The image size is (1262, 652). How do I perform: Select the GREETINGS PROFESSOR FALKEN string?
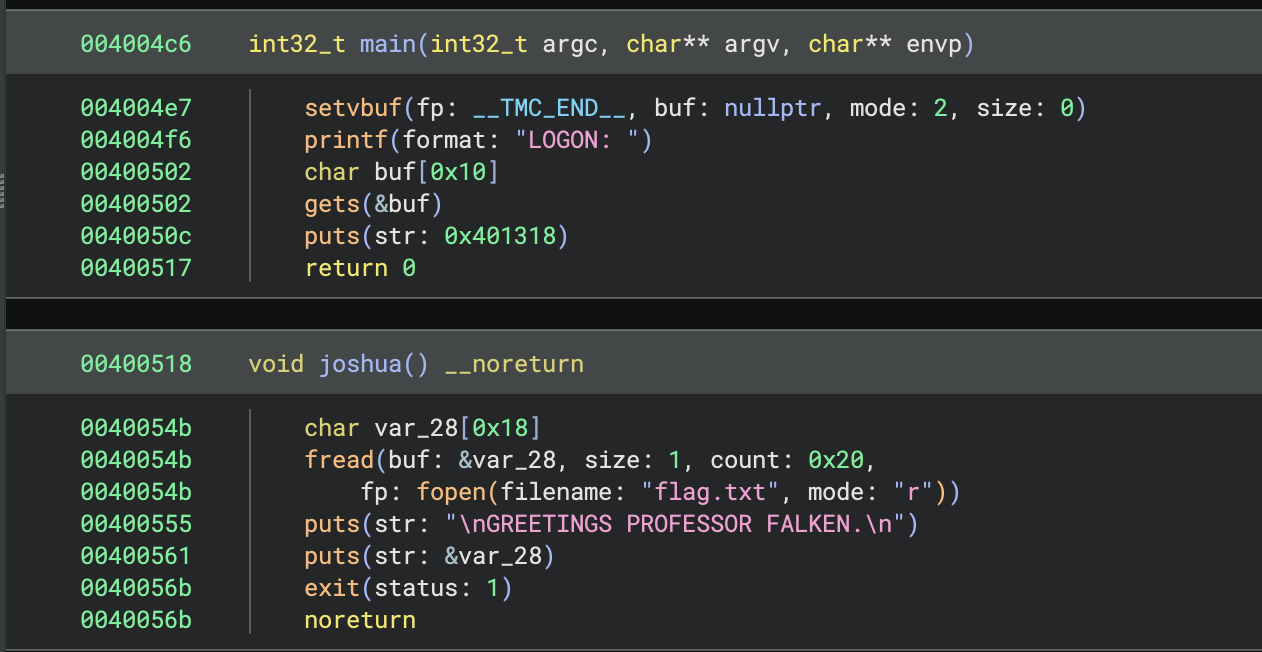click(x=680, y=524)
